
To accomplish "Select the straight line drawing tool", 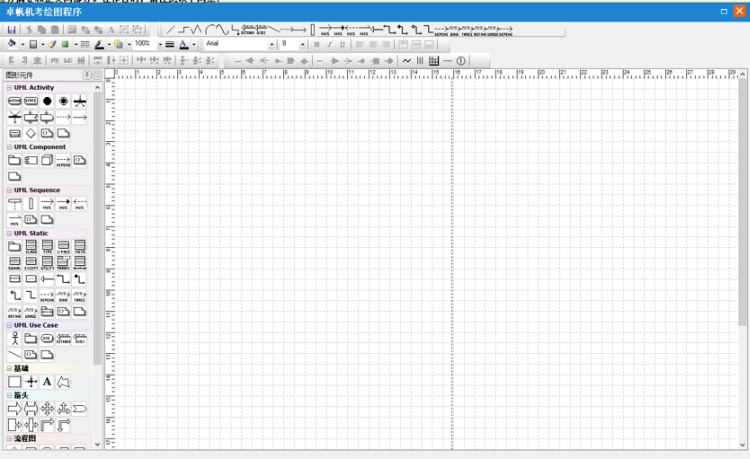I will pyautogui.click(x=170, y=30).
